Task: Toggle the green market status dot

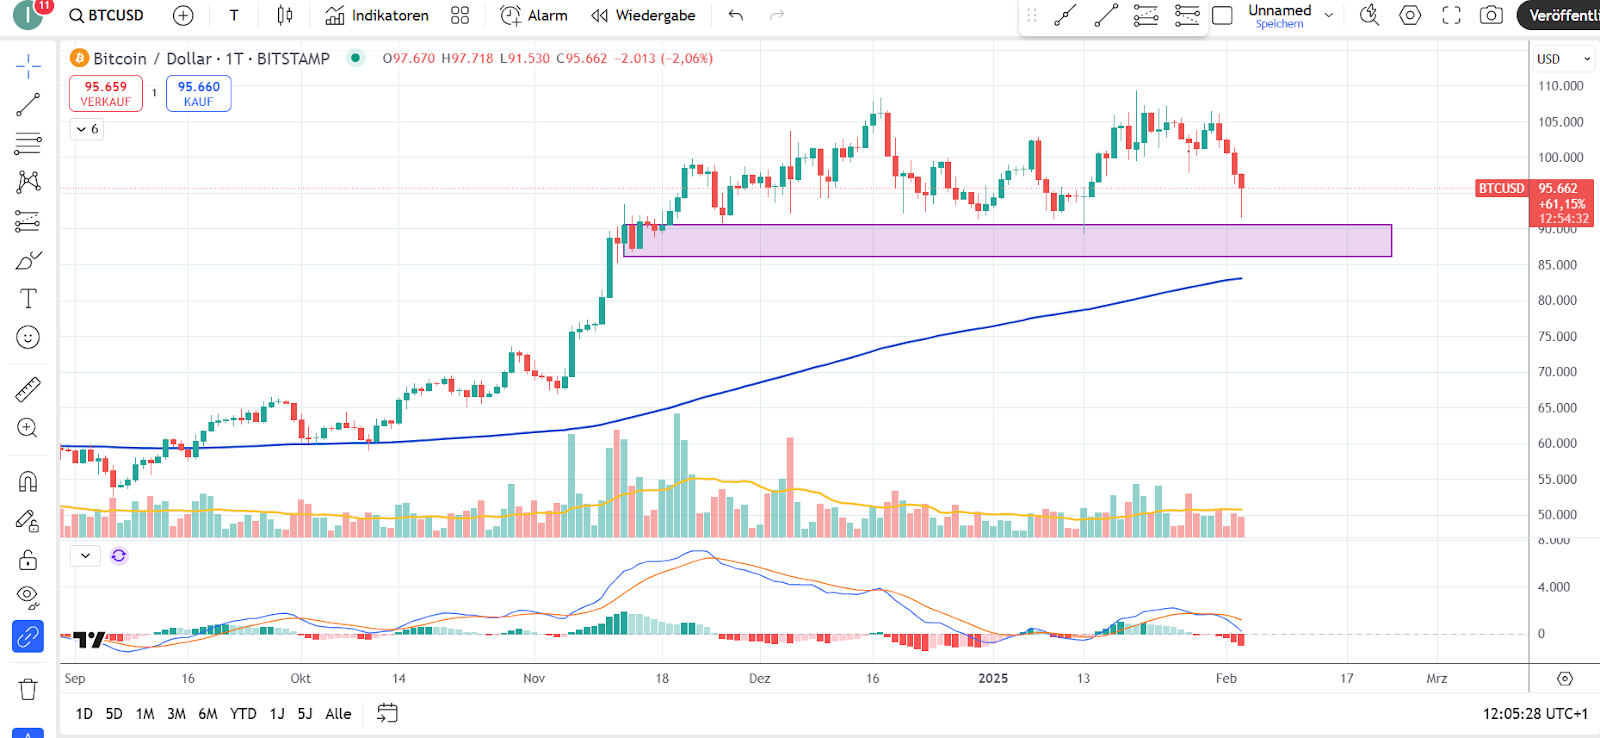Action: (x=354, y=58)
